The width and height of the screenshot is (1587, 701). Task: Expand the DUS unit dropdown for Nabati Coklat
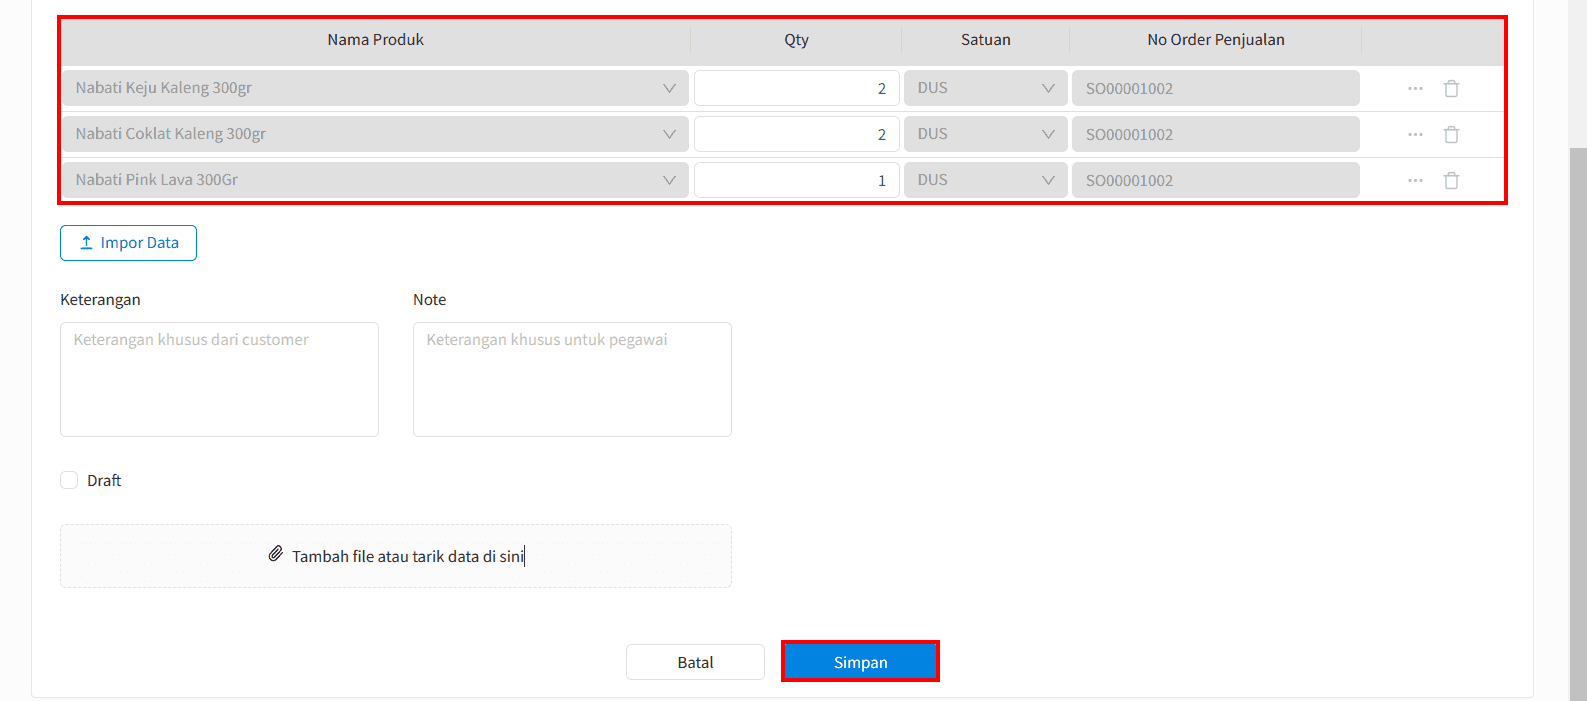coord(986,134)
